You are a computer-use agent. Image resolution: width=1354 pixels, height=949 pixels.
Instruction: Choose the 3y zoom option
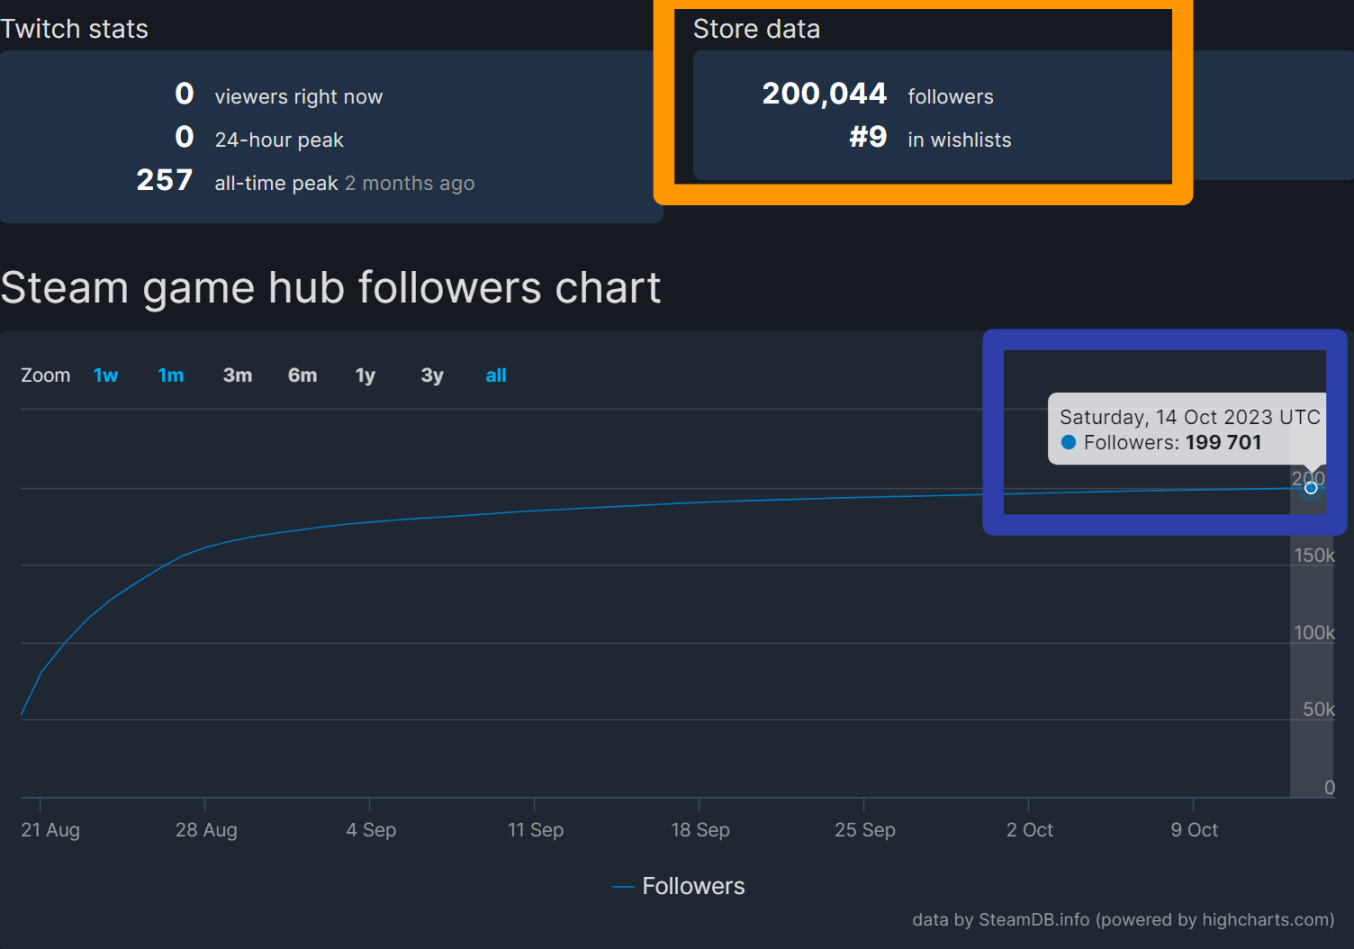[x=432, y=376]
